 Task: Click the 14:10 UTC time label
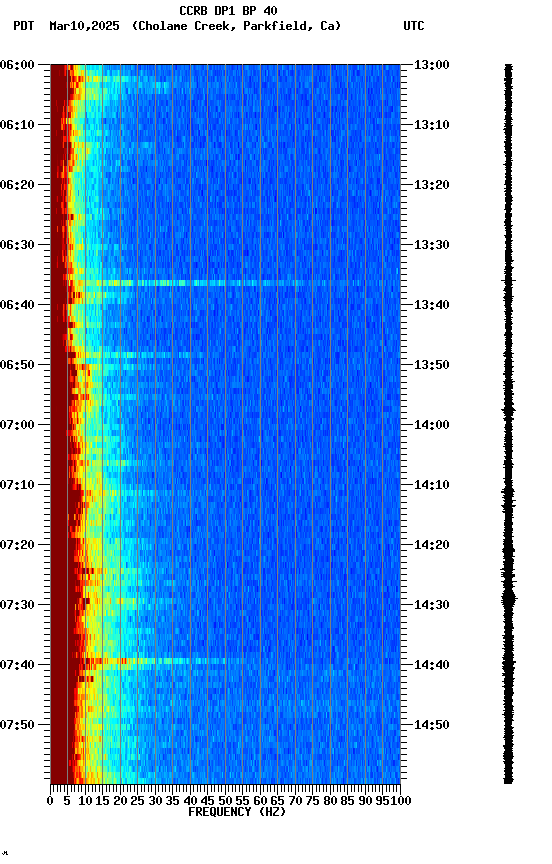[432, 485]
